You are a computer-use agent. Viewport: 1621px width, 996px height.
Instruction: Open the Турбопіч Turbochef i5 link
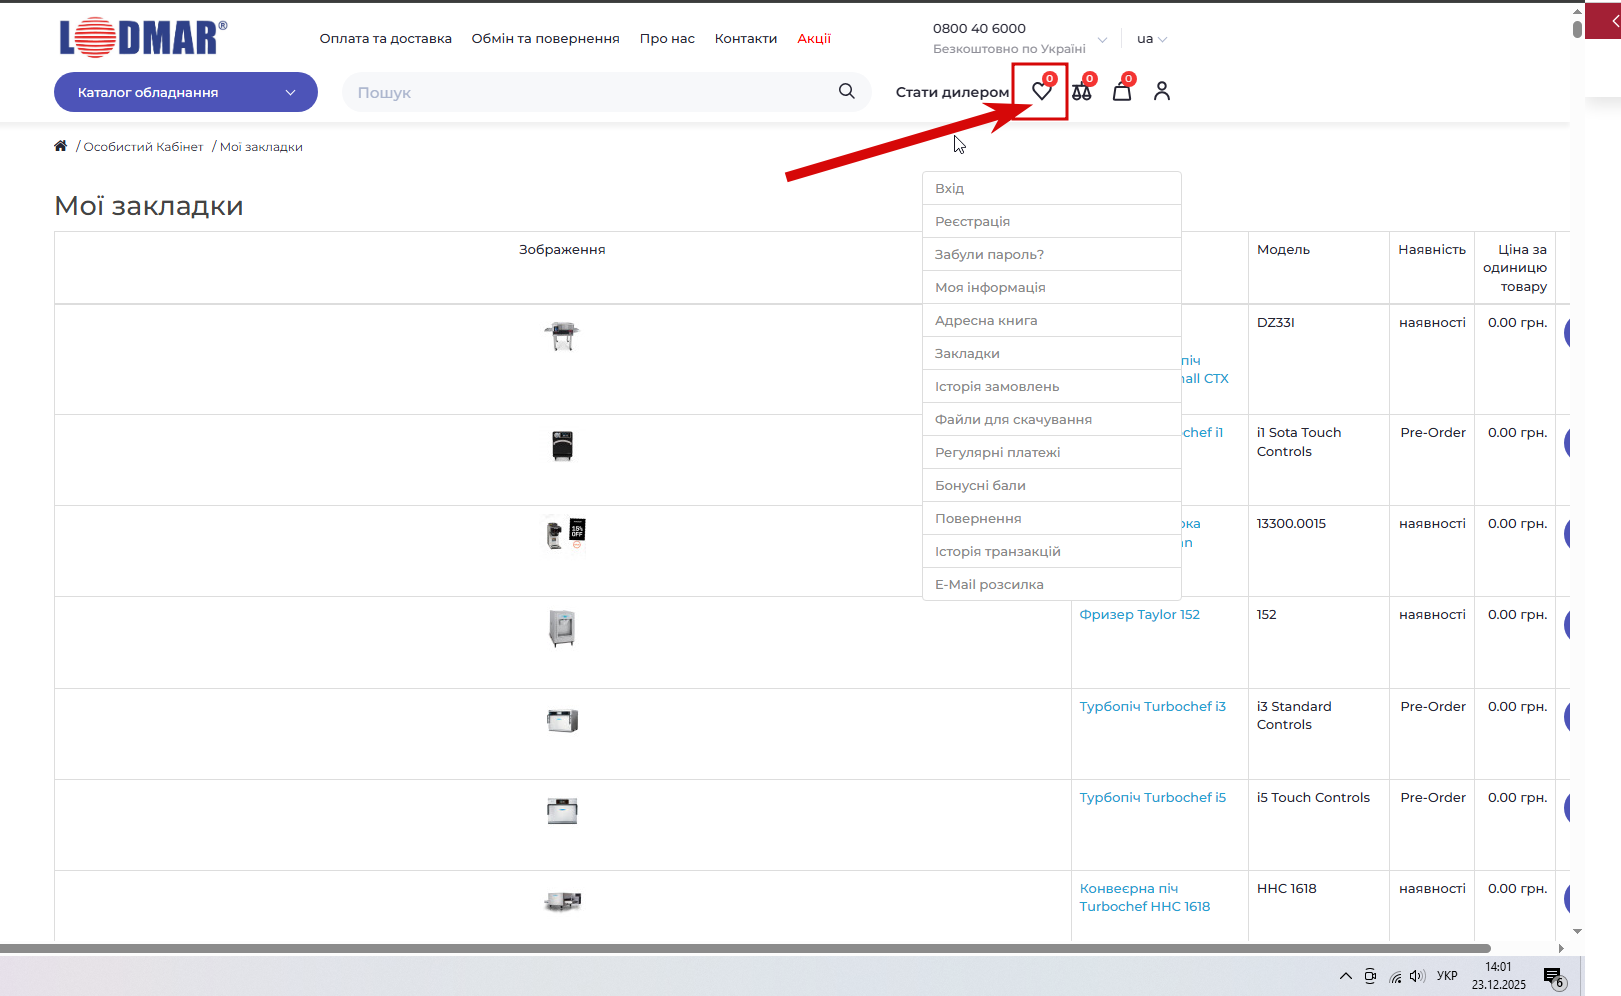pos(1153,798)
